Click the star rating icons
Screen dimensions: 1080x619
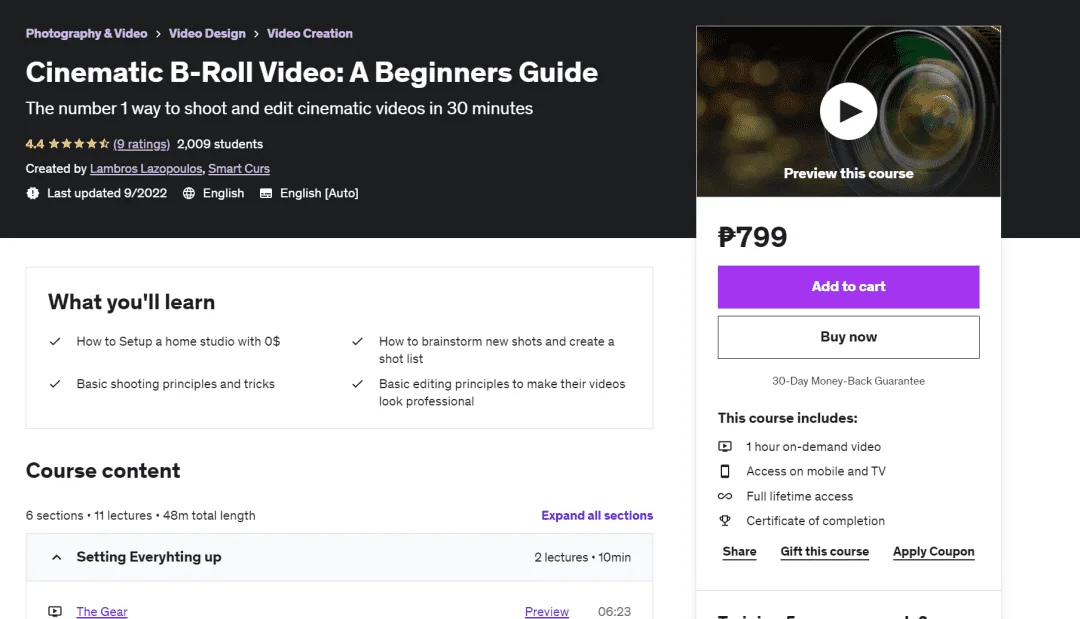79,144
